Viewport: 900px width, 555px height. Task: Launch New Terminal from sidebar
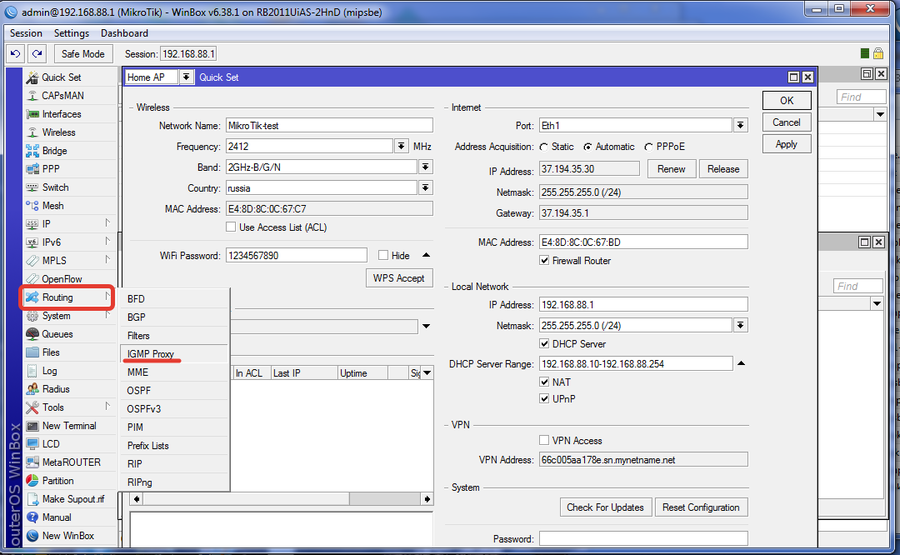click(x=69, y=426)
